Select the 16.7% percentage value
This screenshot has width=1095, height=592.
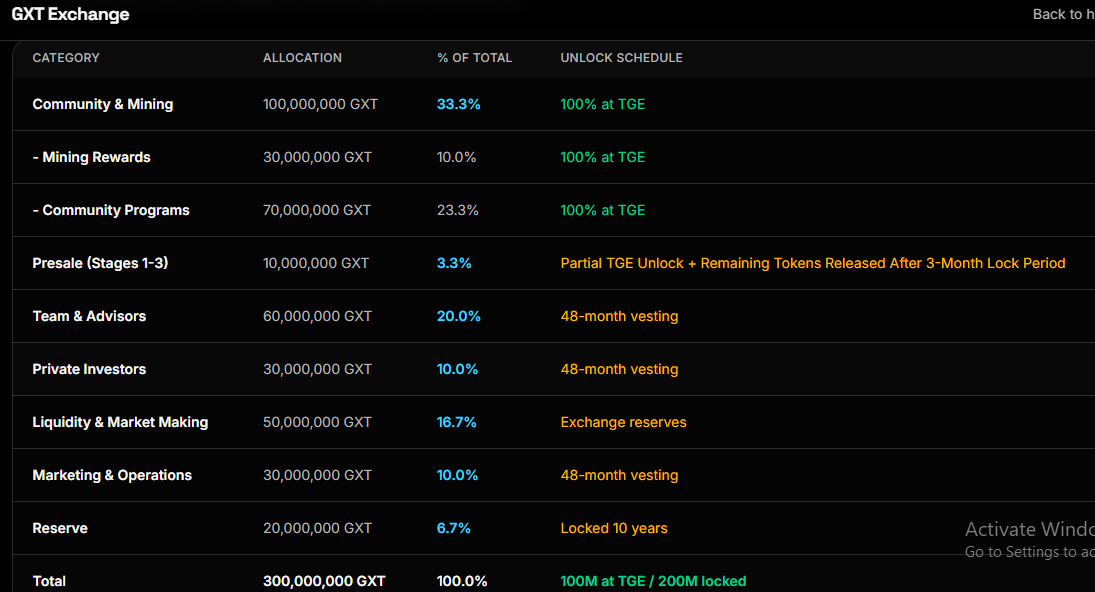457,422
